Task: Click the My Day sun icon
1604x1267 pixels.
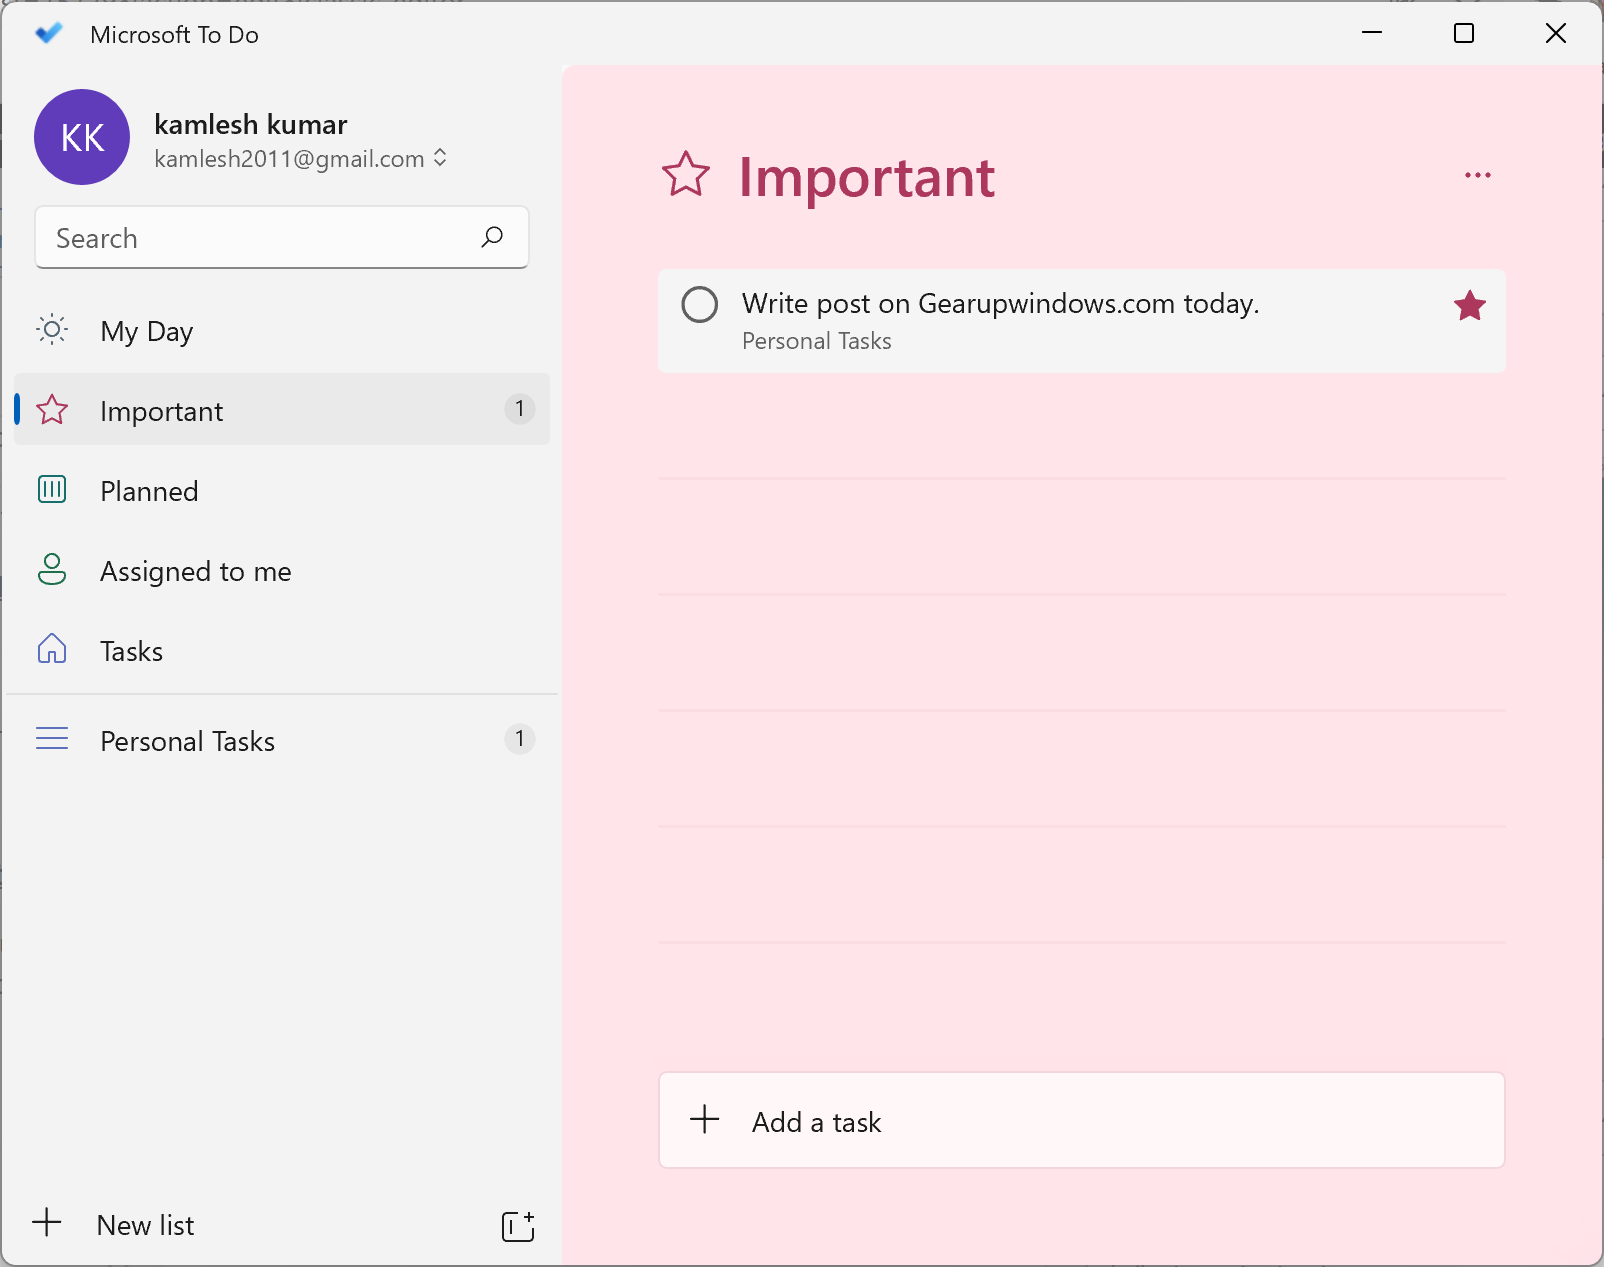Action: [x=52, y=329]
